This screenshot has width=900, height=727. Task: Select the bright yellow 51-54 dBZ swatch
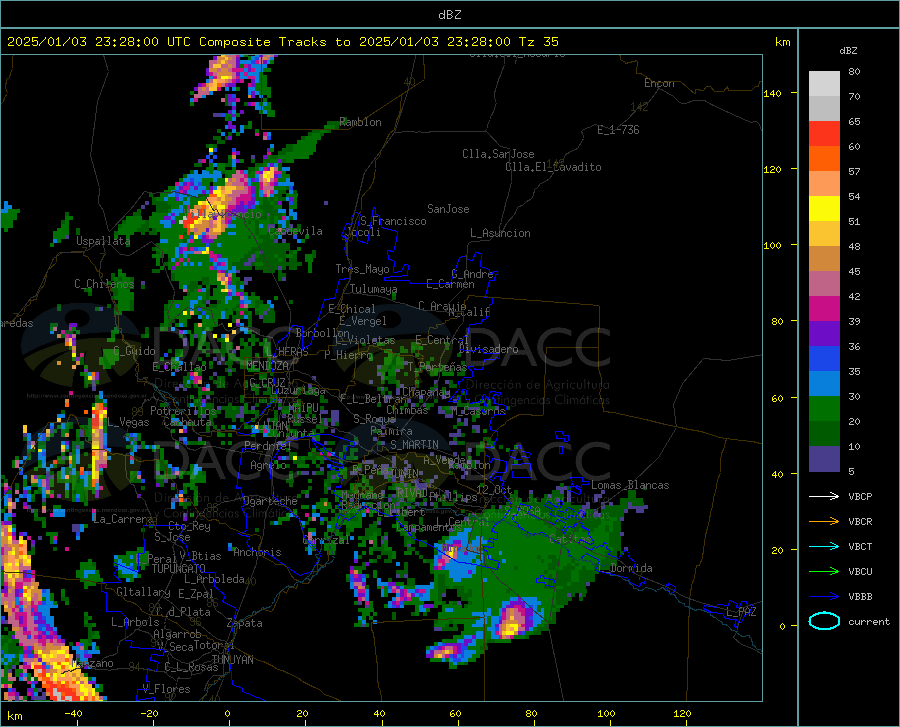(x=824, y=209)
